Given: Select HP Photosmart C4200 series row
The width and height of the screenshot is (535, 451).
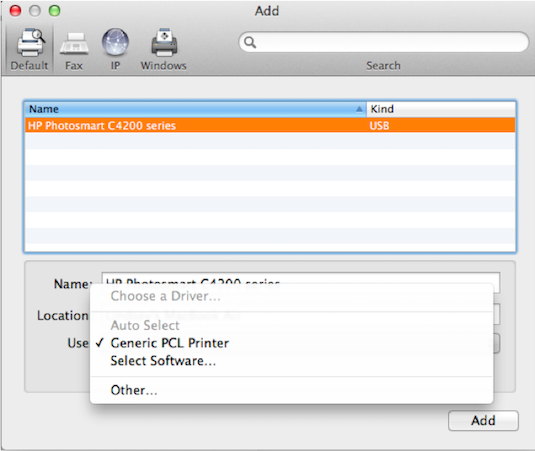Looking at the screenshot, I should pyautogui.click(x=270, y=126).
